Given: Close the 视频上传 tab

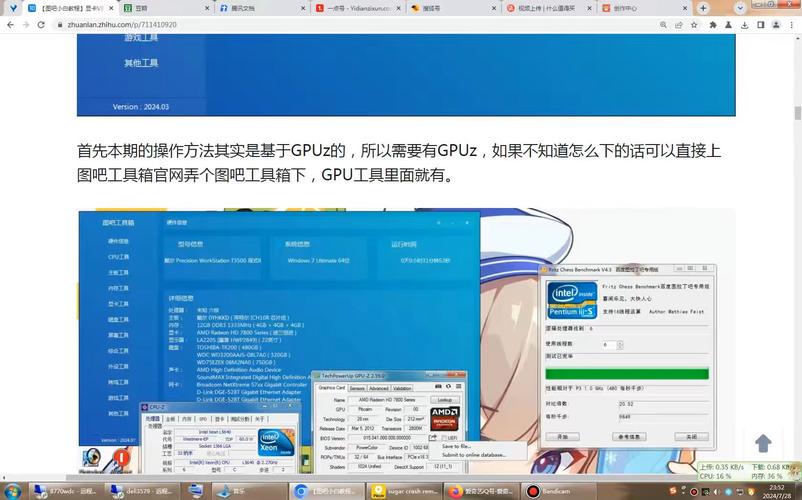Looking at the screenshot, I should tap(590, 8).
